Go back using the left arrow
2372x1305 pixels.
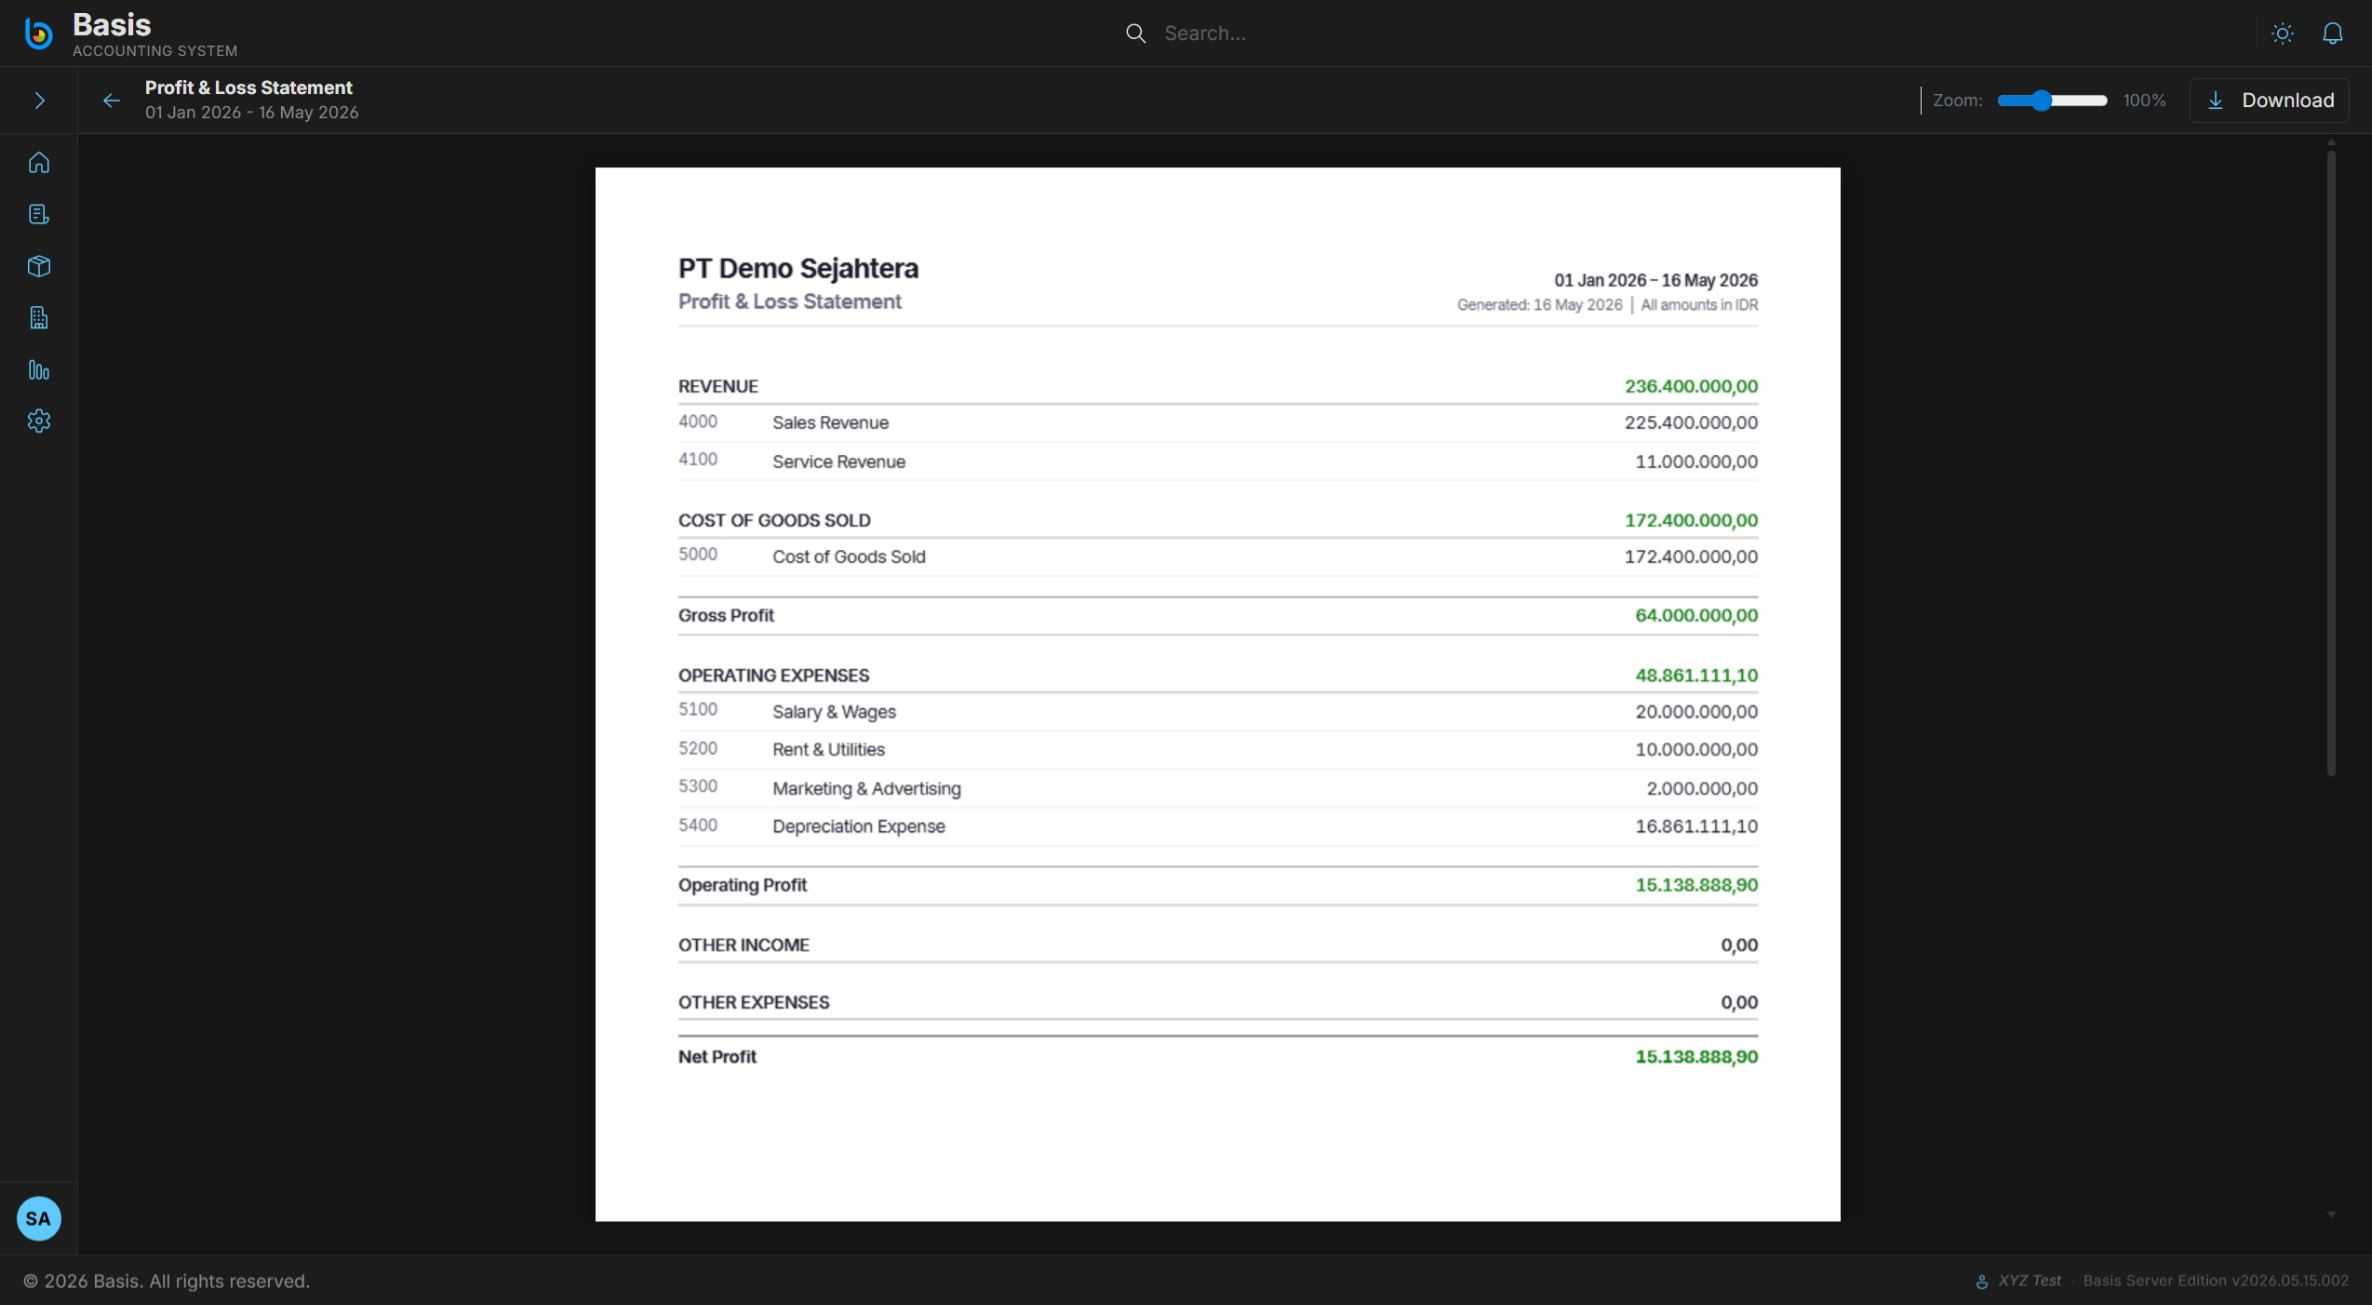point(111,100)
